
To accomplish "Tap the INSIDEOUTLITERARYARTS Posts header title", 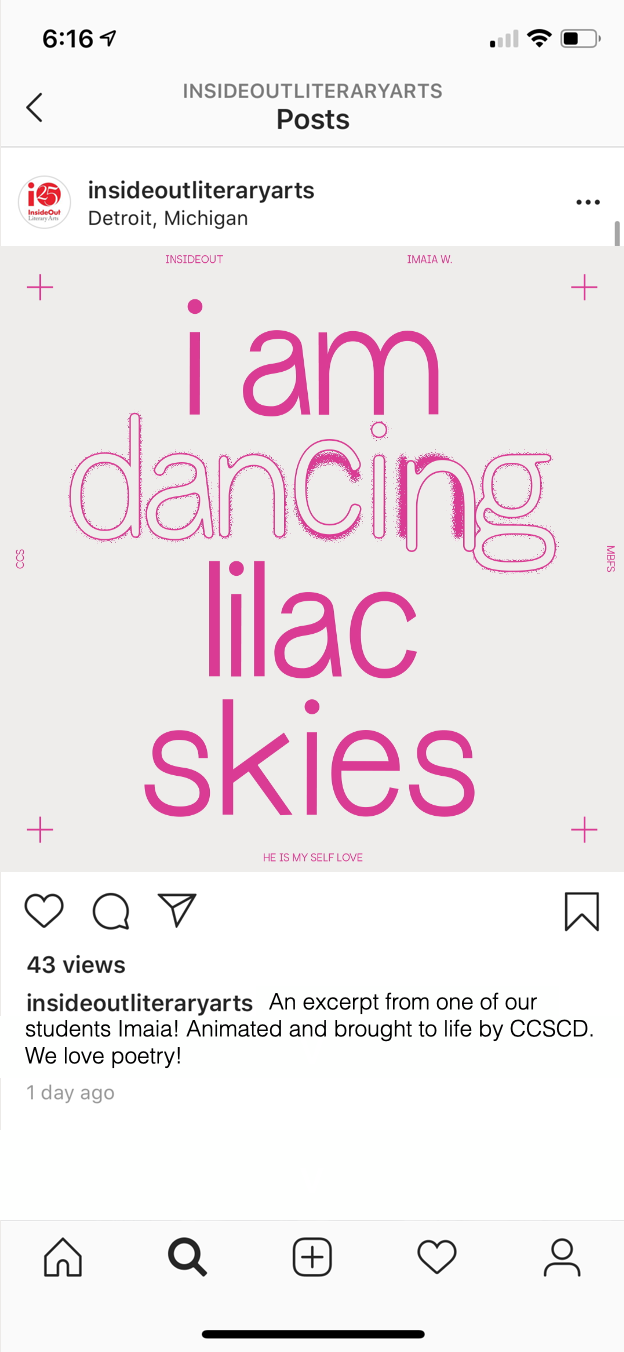I will click(313, 107).
